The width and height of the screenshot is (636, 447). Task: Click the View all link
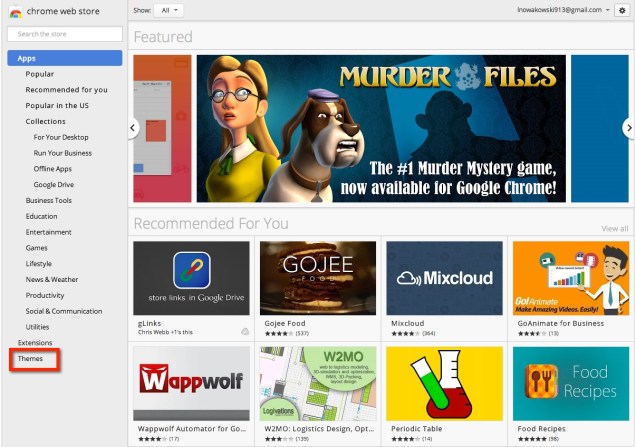[x=614, y=229]
